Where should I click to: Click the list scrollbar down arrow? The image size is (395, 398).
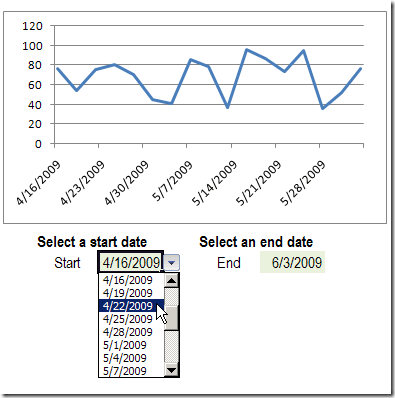172,370
